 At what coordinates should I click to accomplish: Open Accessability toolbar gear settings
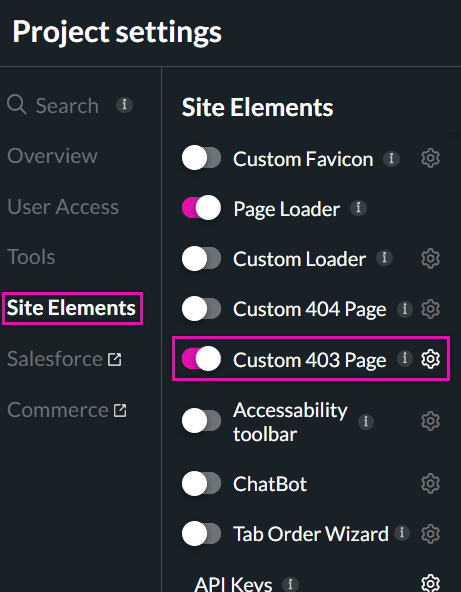[x=430, y=421]
